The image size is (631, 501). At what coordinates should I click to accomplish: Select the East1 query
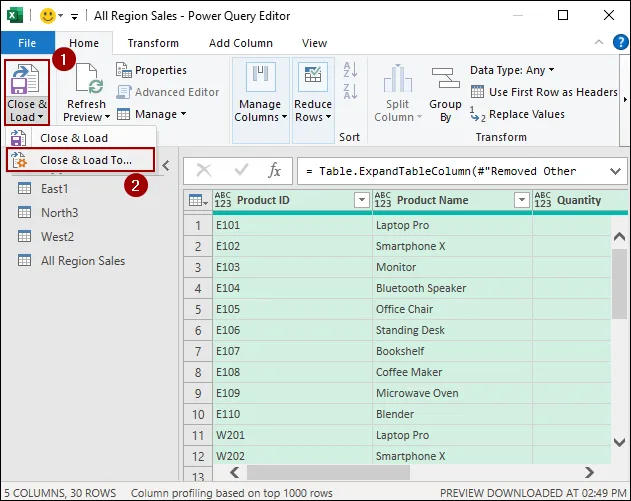[x=55, y=189]
